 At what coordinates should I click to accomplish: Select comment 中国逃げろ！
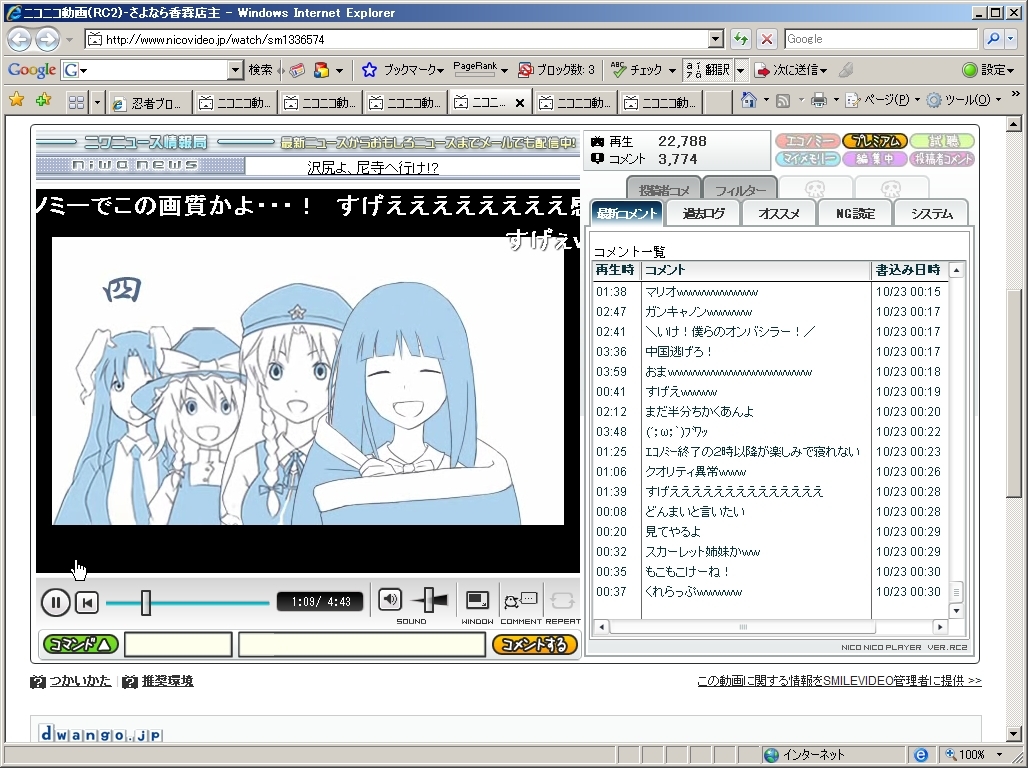679,352
